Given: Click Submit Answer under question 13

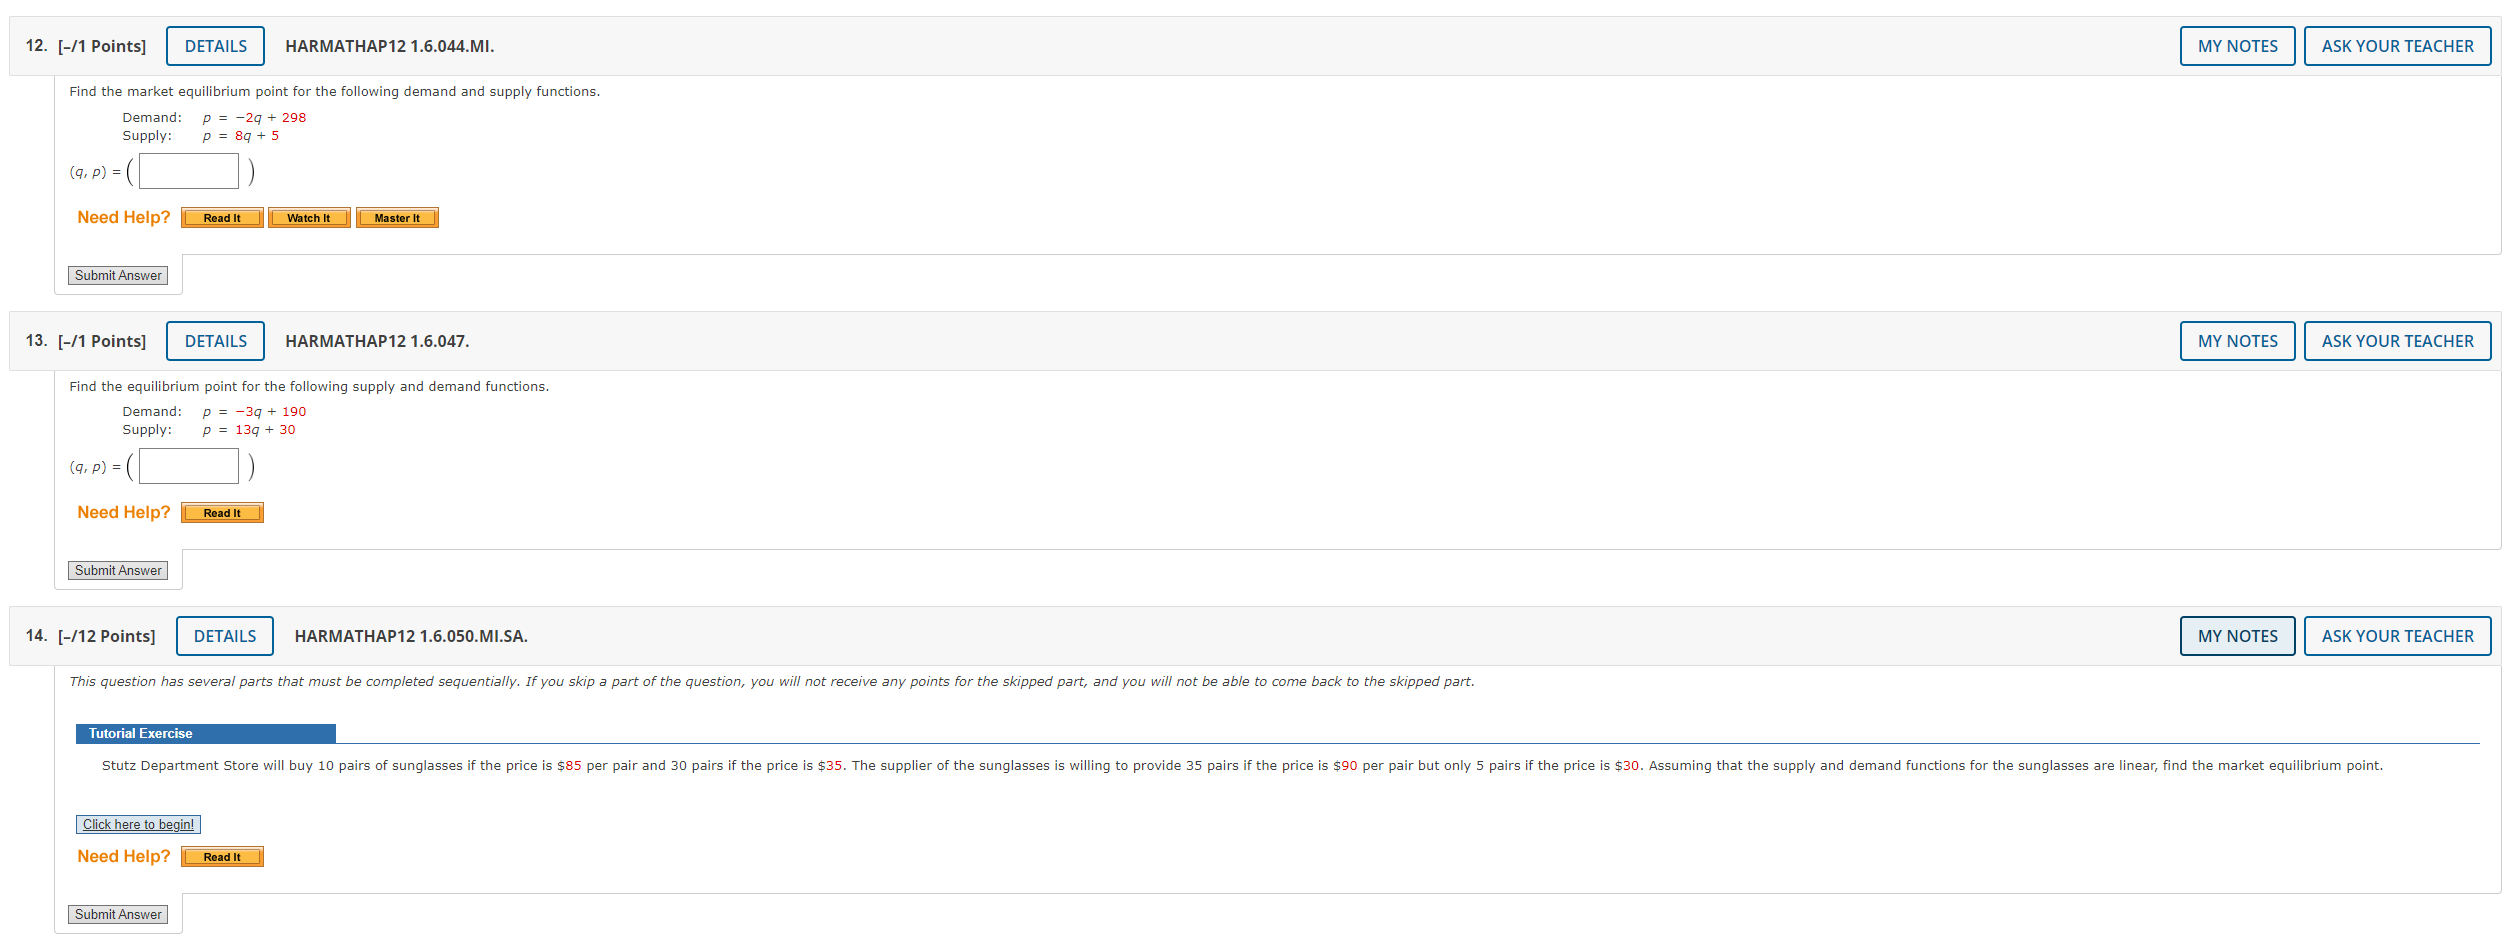Looking at the screenshot, I should pyautogui.click(x=118, y=570).
